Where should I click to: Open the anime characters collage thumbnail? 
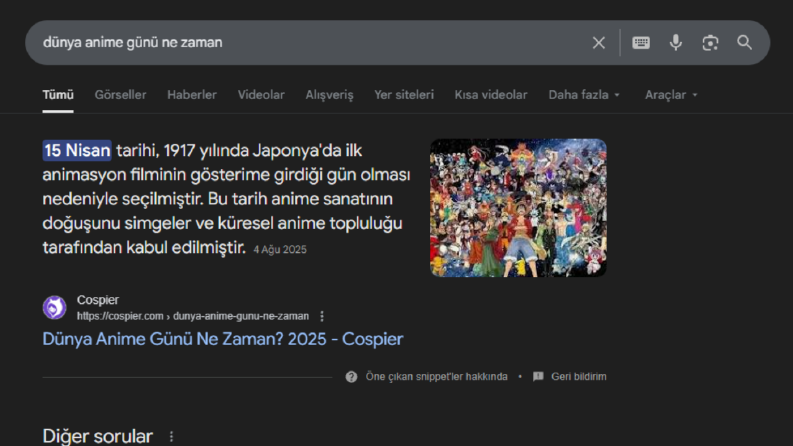[518, 208]
